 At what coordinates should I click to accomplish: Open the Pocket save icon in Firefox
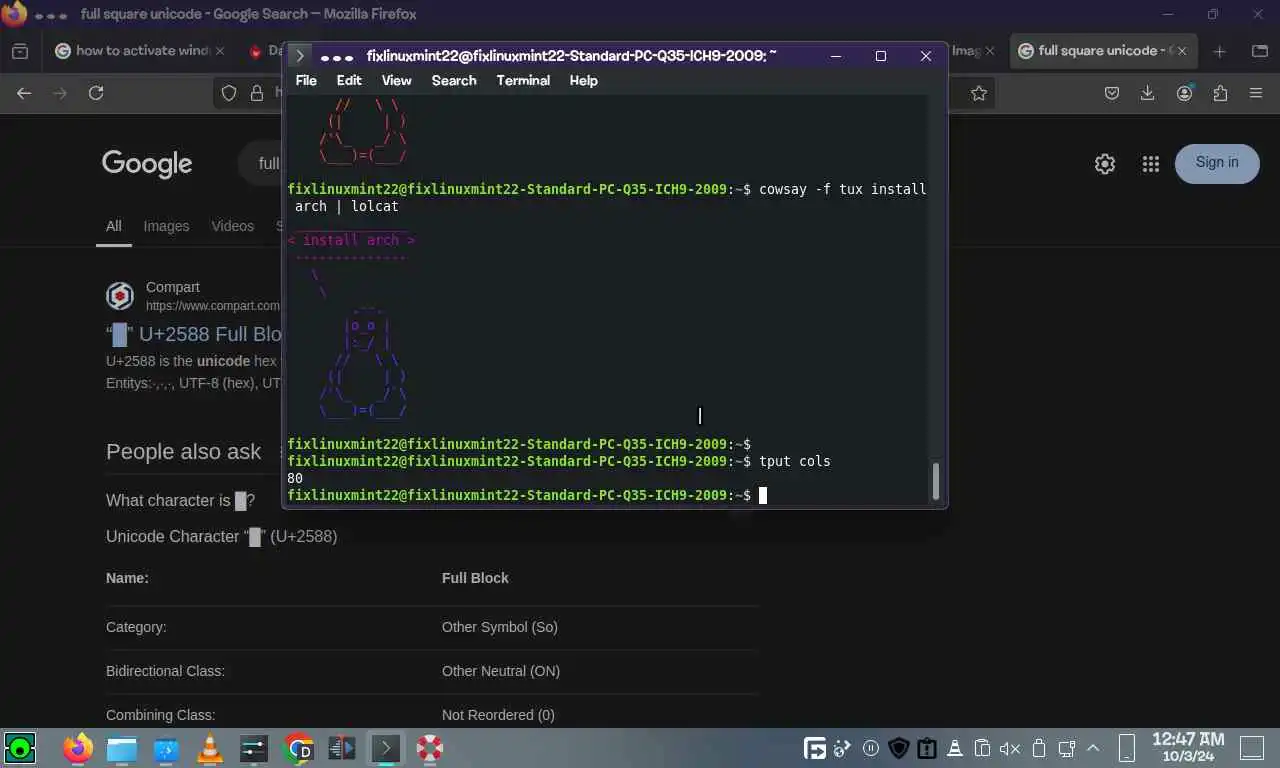(1112, 93)
